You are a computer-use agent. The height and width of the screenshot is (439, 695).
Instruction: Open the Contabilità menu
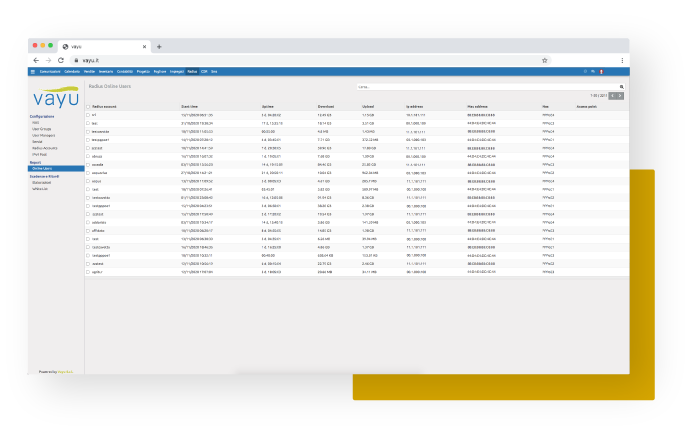pos(125,72)
